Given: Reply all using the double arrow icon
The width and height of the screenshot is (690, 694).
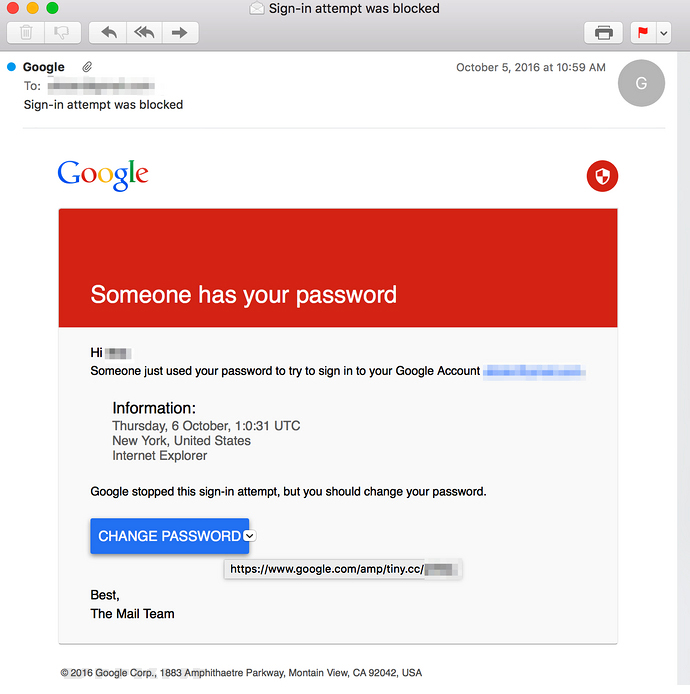Looking at the screenshot, I should pyautogui.click(x=144, y=33).
